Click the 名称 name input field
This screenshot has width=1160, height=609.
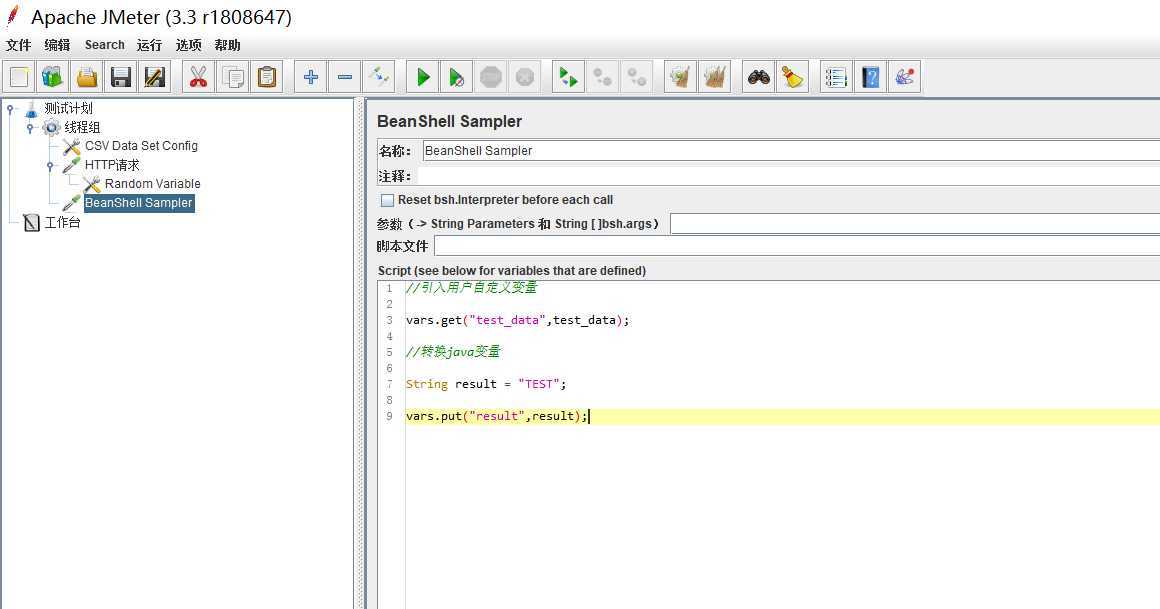pos(791,151)
